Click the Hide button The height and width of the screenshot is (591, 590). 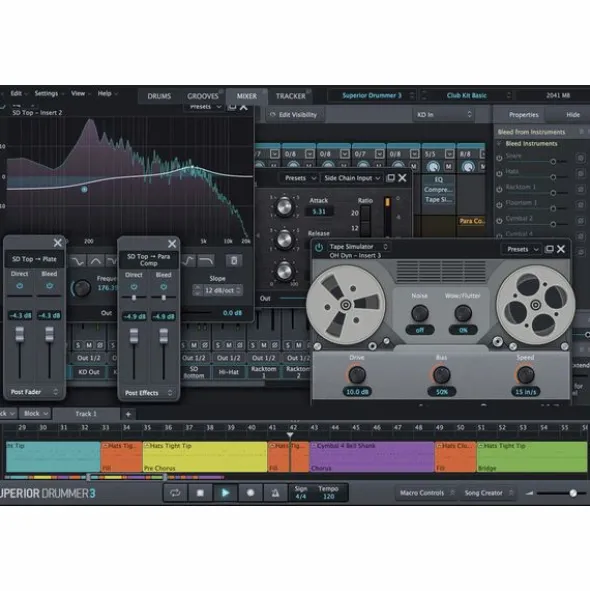(572, 115)
